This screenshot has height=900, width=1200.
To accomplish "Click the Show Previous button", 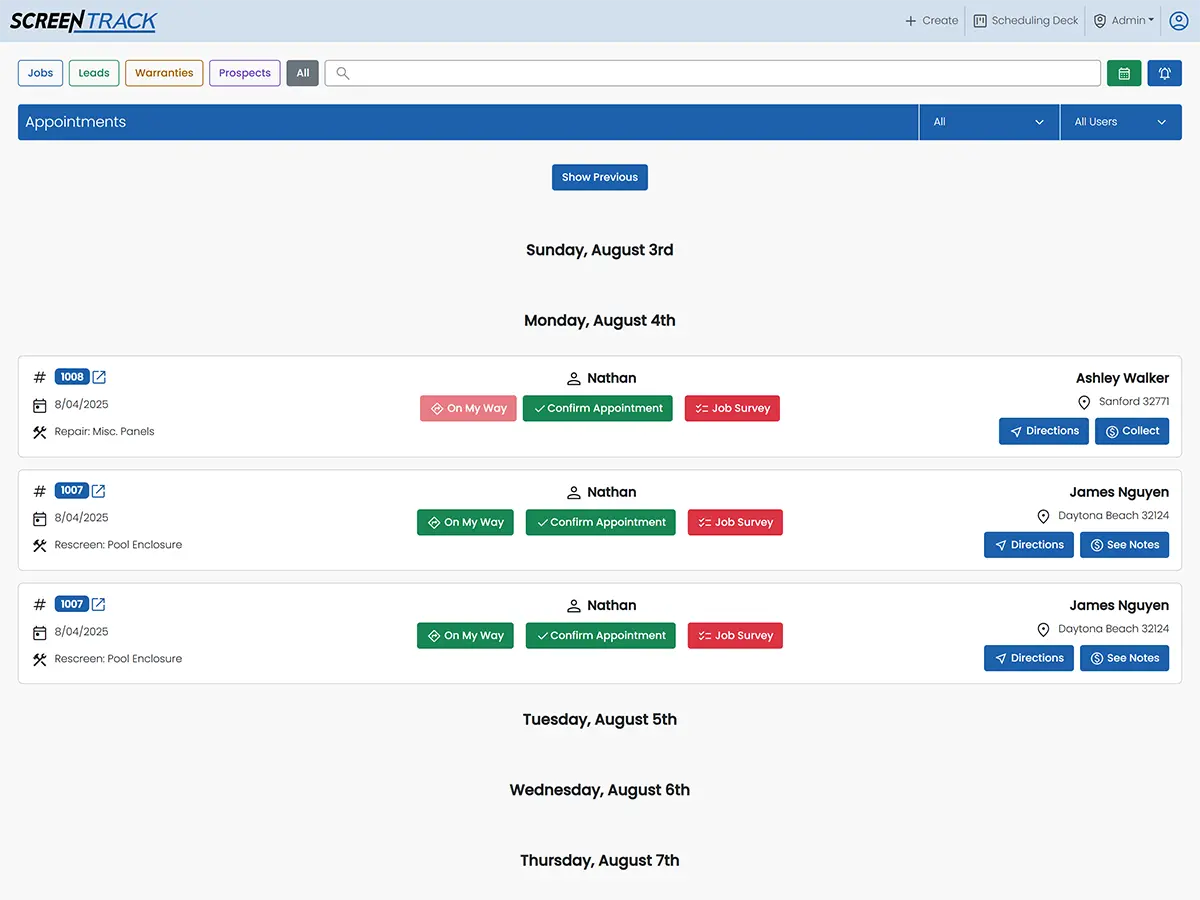I will [600, 177].
